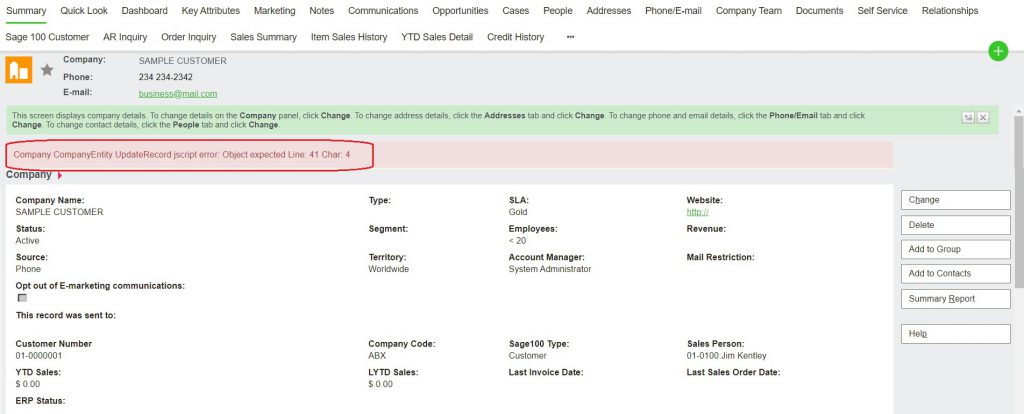
Task: Open the Order Inquiry tab
Action: tap(189, 37)
